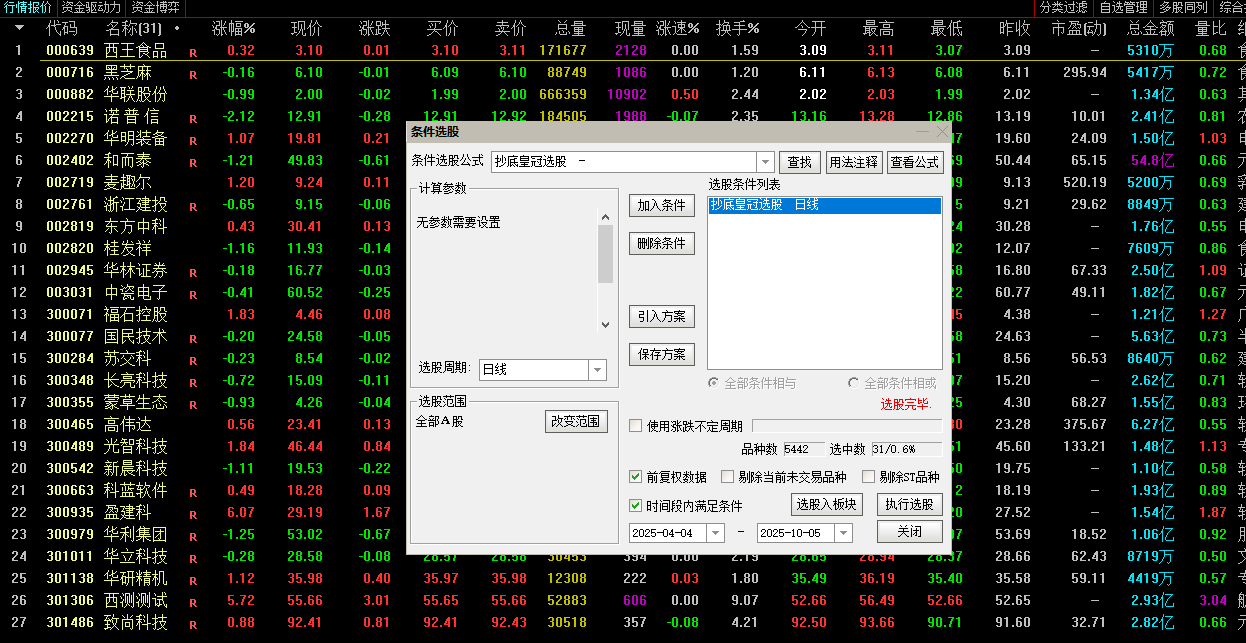Switch to the 资金驱动力 tab
This screenshot has height=643, width=1246.
pyautogui.click(x=91, y=8)
